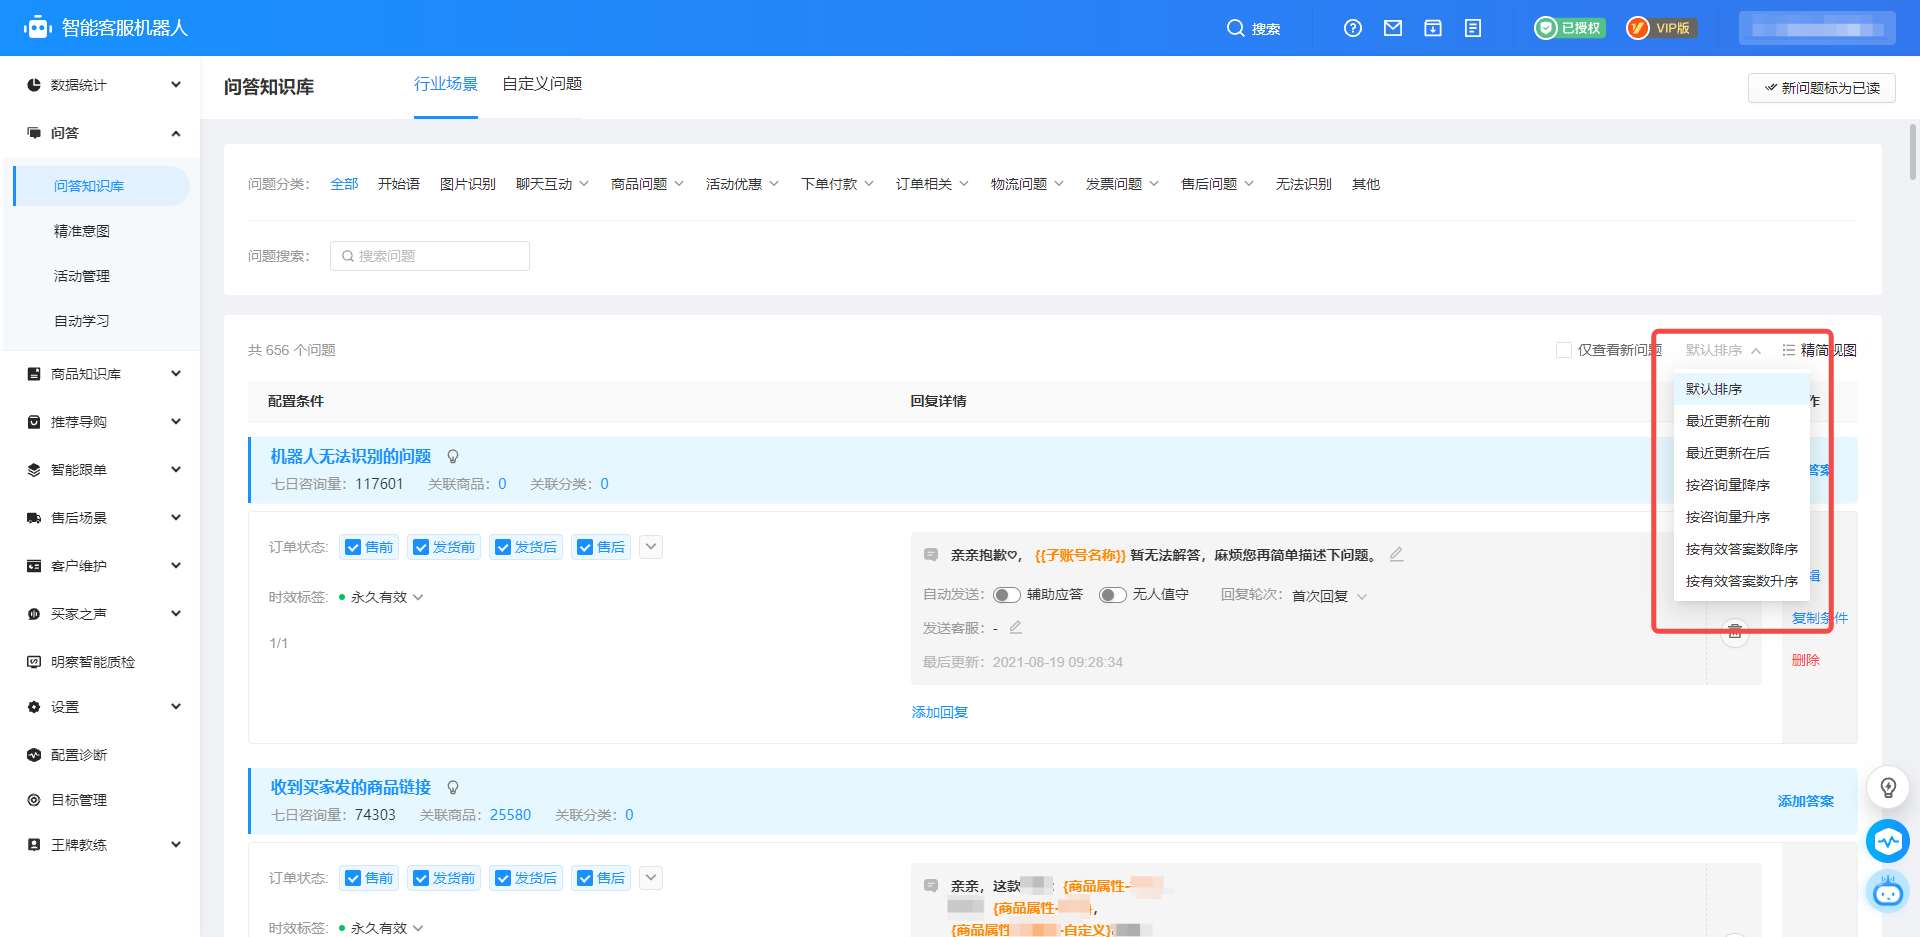This screenshot has width=1920, height=937.
Task: Select 按有效答案数升序 sort option
Action: click(x=1742, y=581)
